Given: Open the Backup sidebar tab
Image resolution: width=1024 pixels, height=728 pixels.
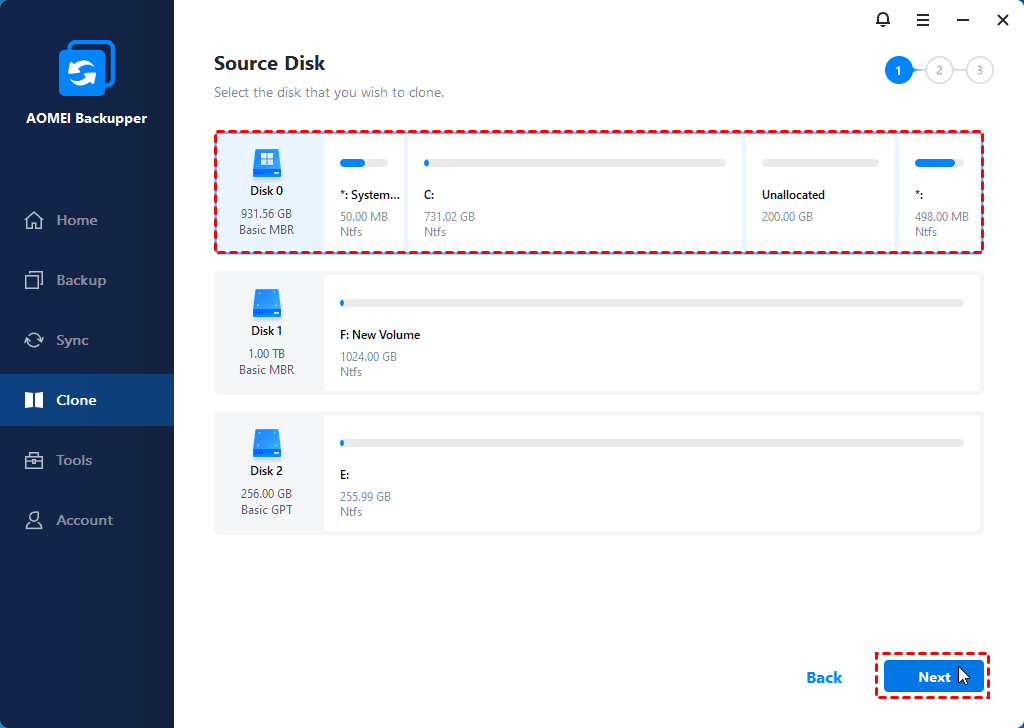Looking at the screenshot, I should pyautogui.click(x=80, y=280).
